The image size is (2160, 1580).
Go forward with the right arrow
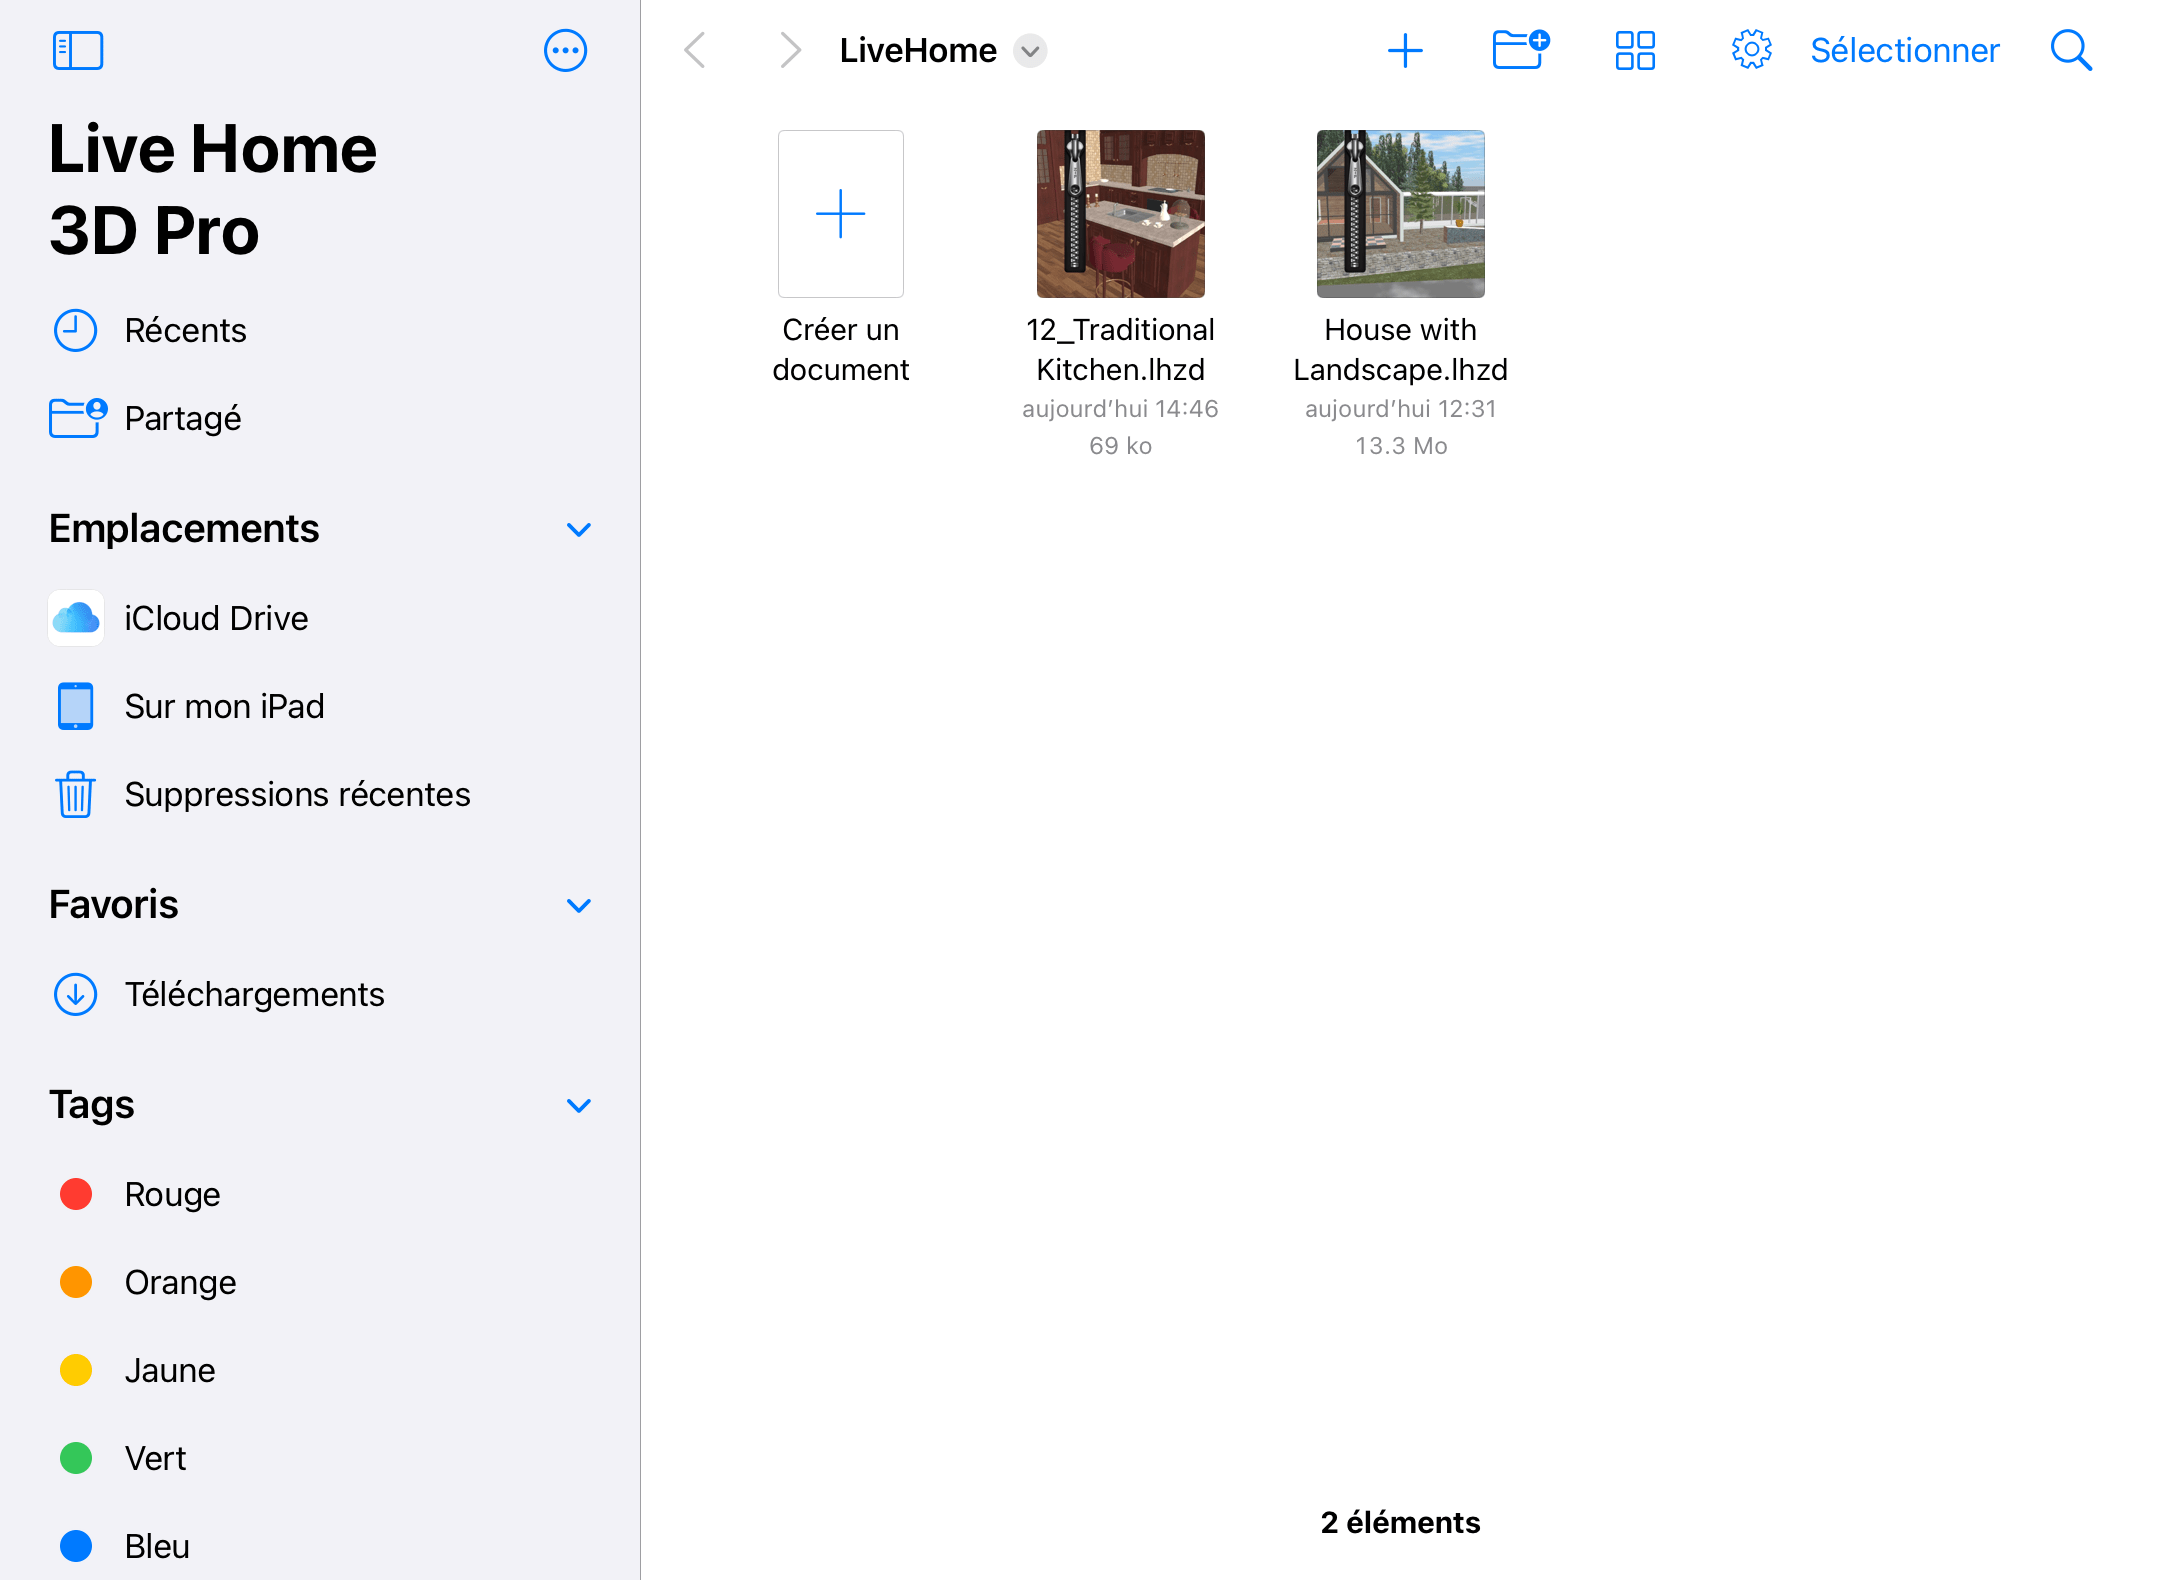[x=790, y=50]
